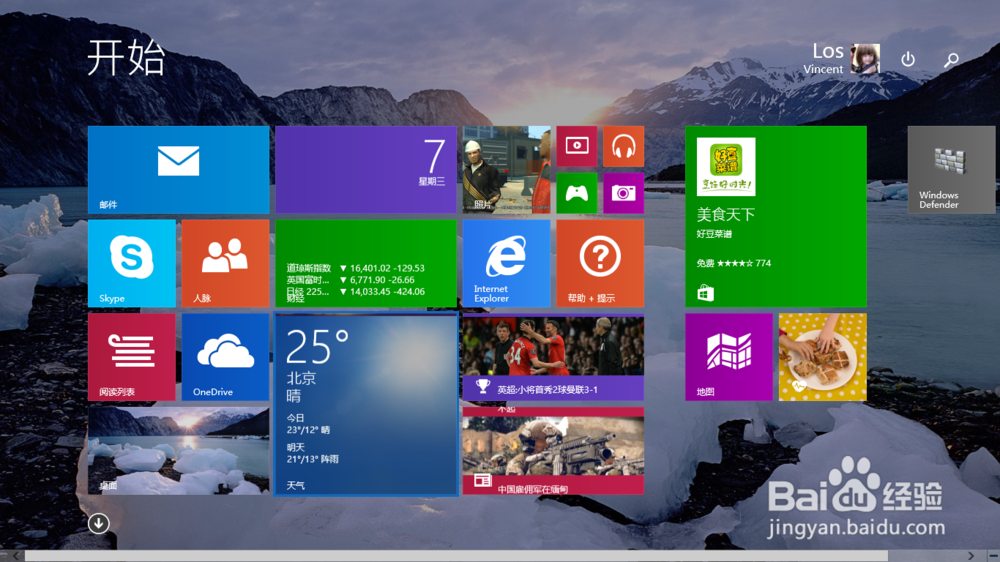The height and width of the screenshot is (562, 1000).
Task: Launch Internet Explorer tile
Action: pos(506,263)
